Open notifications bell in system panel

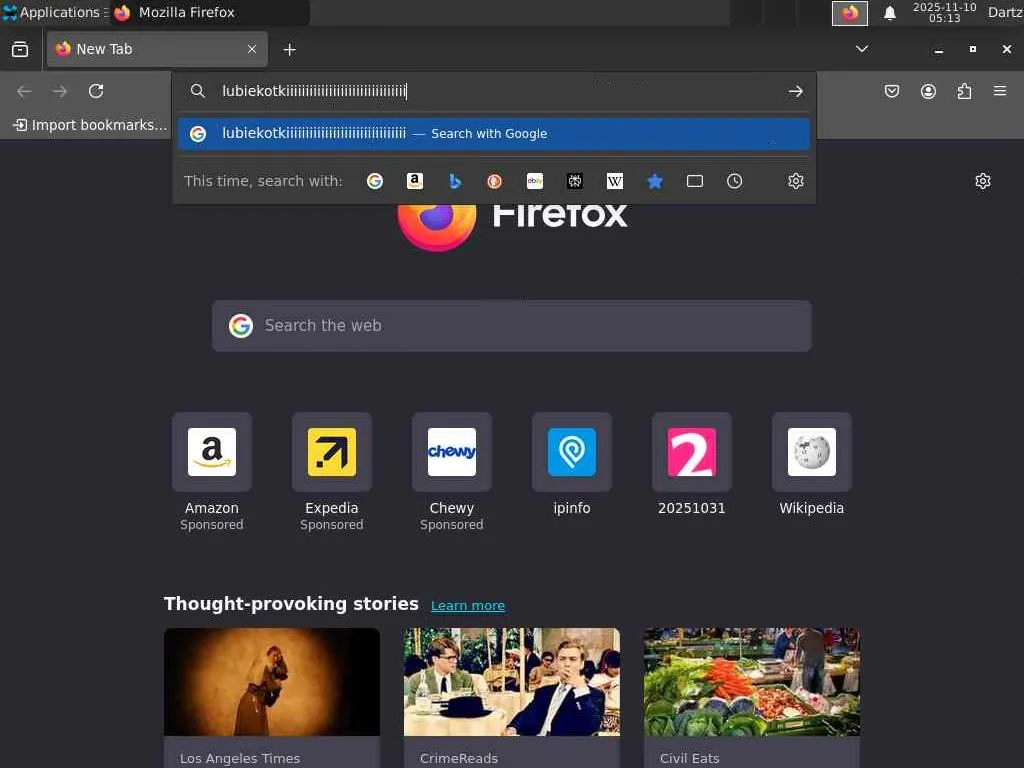tap(889, 13)
